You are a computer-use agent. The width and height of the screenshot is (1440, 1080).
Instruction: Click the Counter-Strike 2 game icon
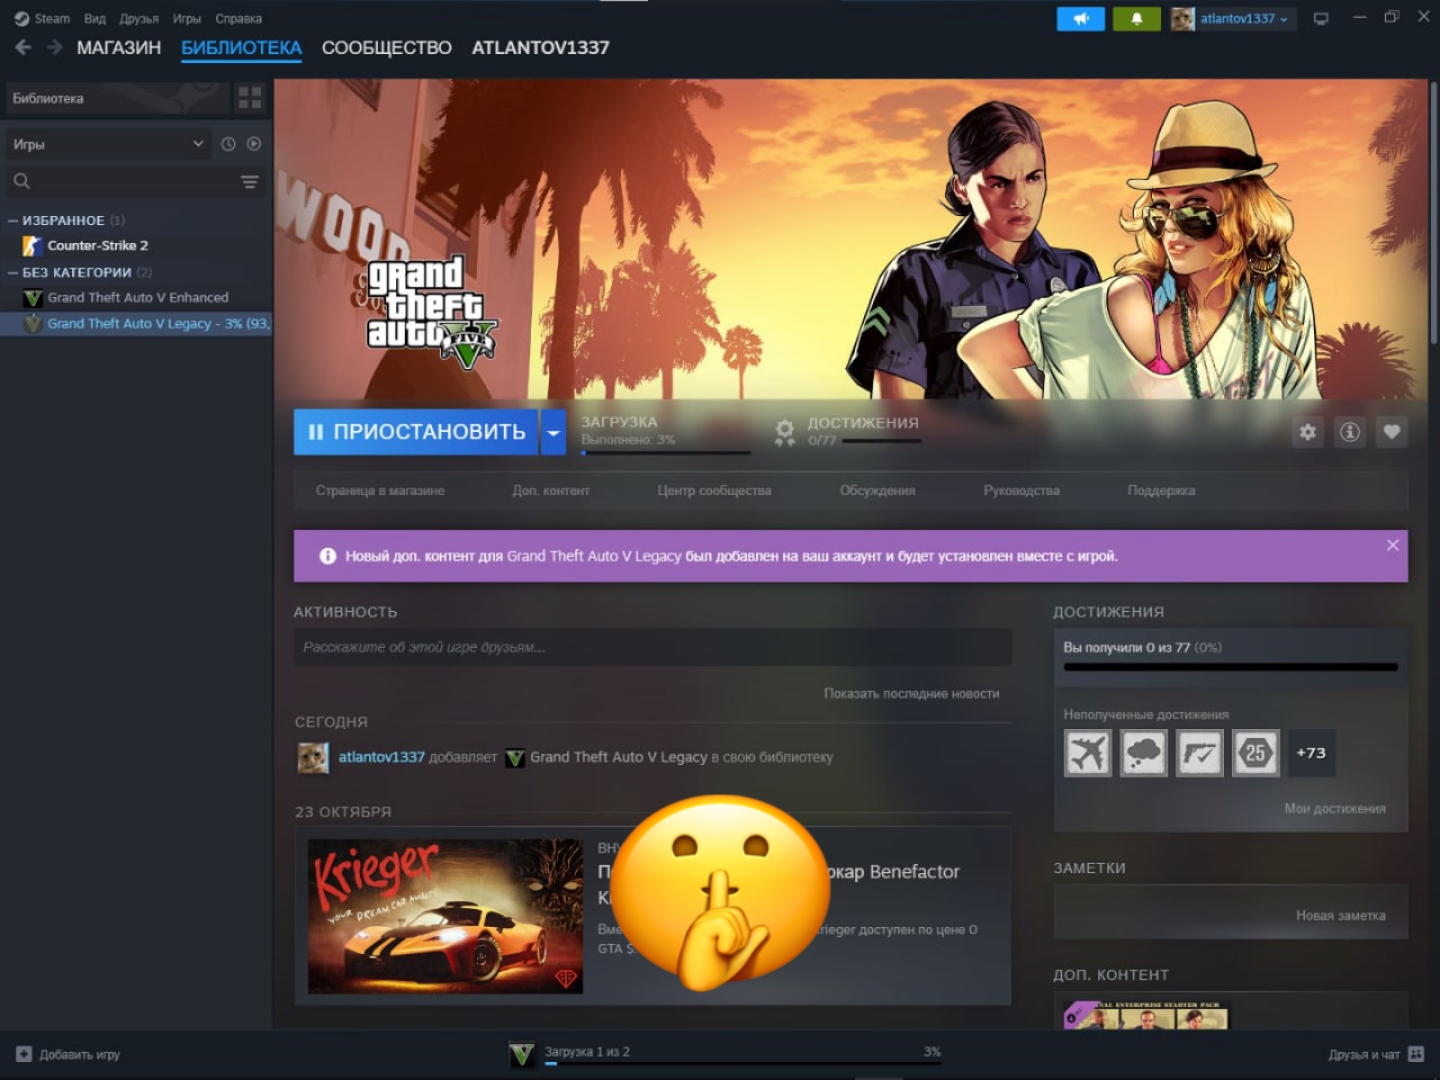(x=32, y=246)
